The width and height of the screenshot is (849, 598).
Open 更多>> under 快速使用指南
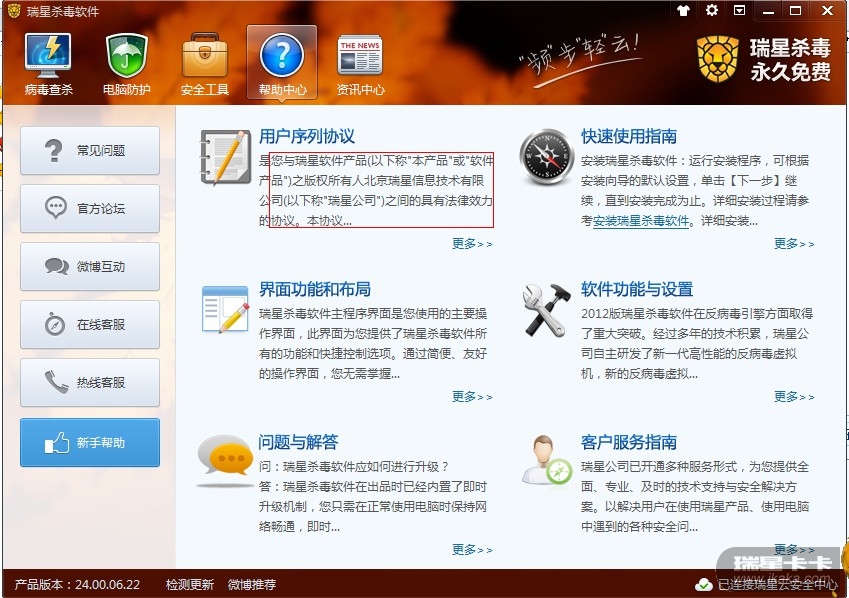click(794, 244)
